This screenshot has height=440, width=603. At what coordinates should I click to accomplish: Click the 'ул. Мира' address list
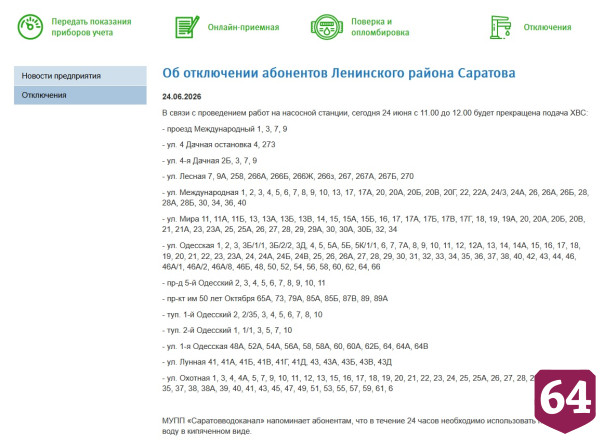(x=373, y=224)
